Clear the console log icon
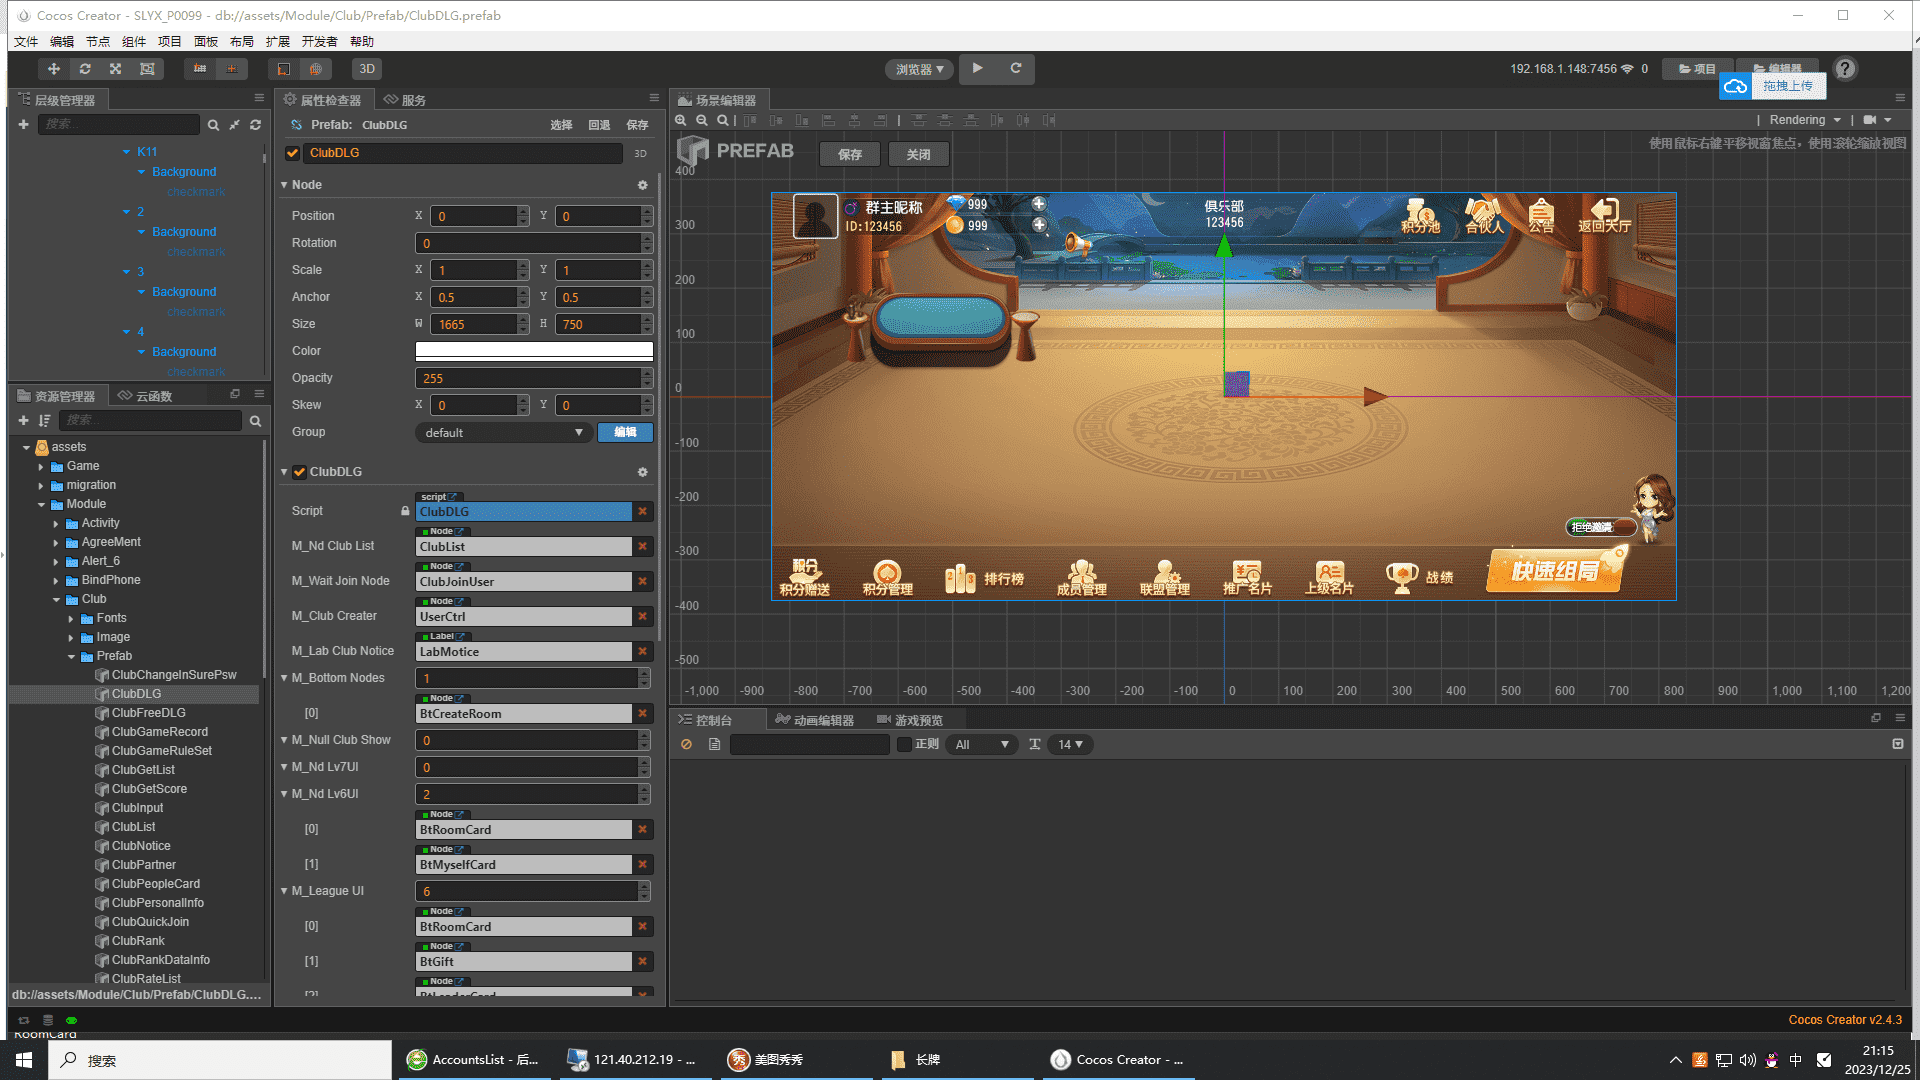The width and height of the screenshot is (1920, 1080). [x=686, y=744]
